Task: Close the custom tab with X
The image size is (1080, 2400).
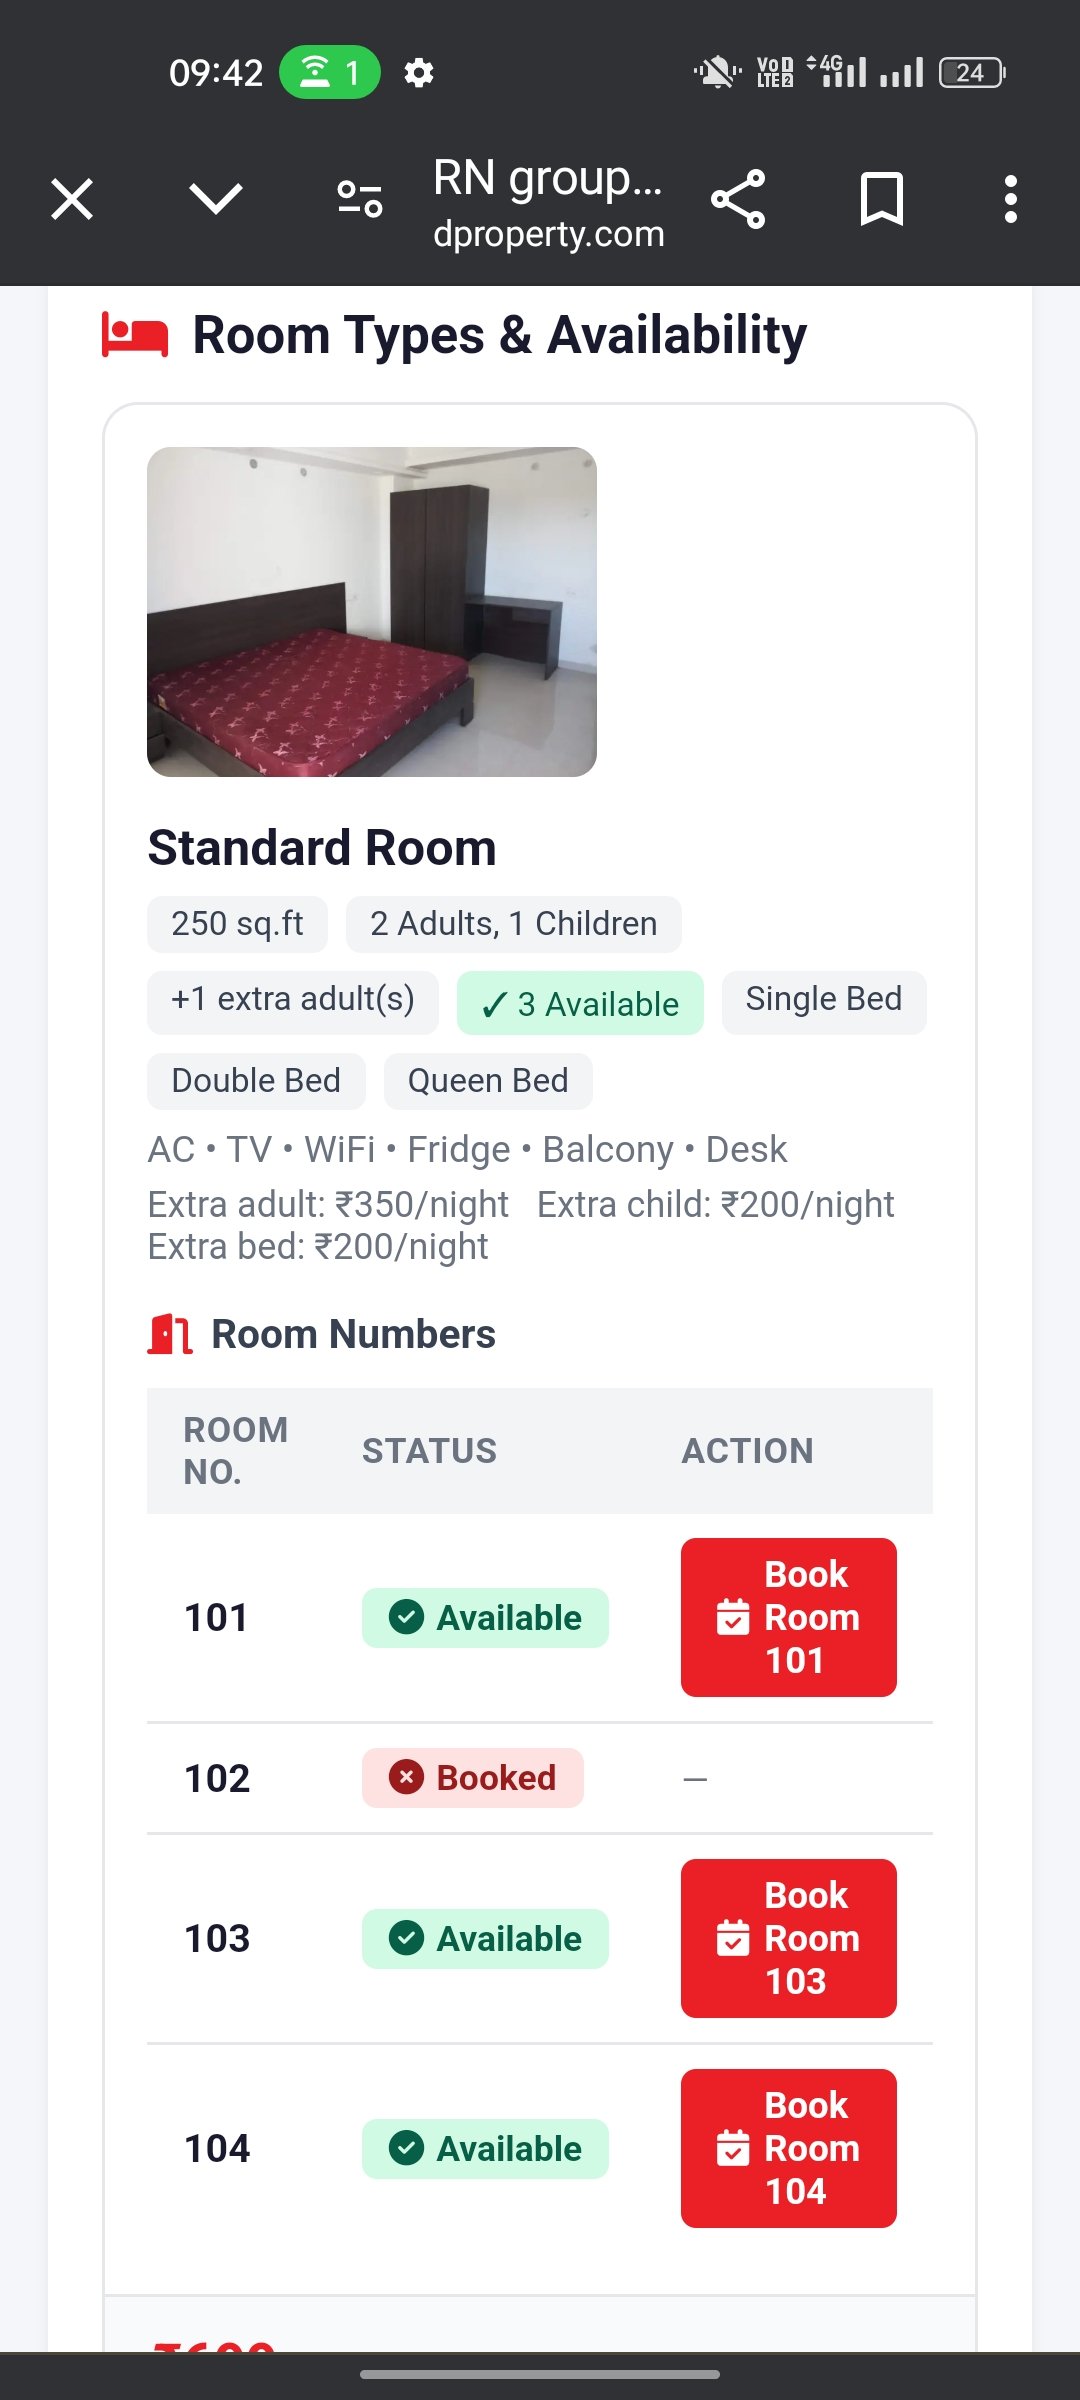Action: (x=72, y=199)
